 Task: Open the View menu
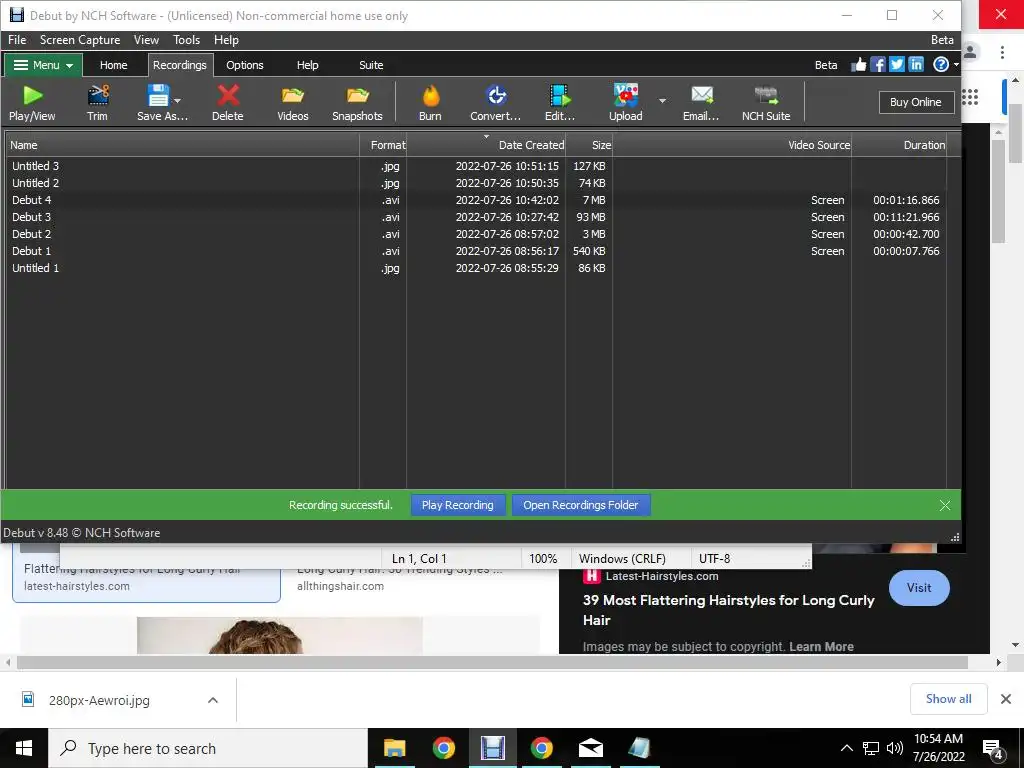coord(146,40)
